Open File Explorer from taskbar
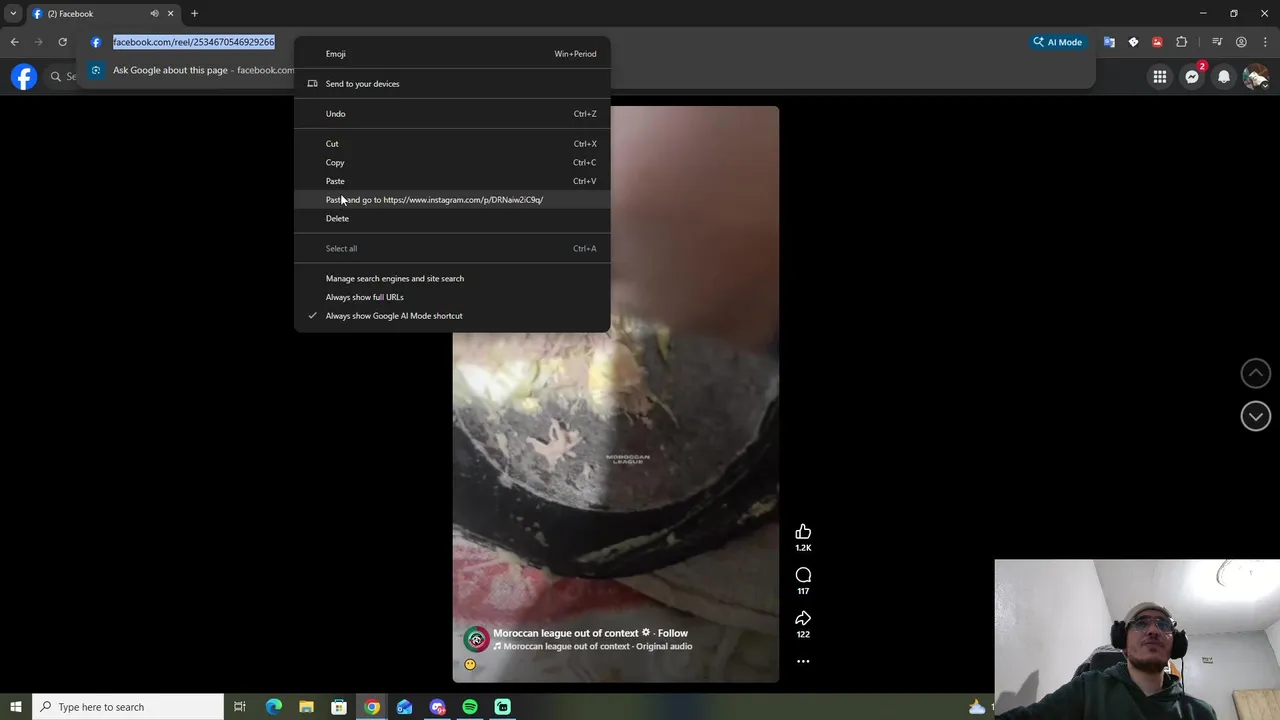This screenshot has width=1280, height=720. [x=307, y=707]
